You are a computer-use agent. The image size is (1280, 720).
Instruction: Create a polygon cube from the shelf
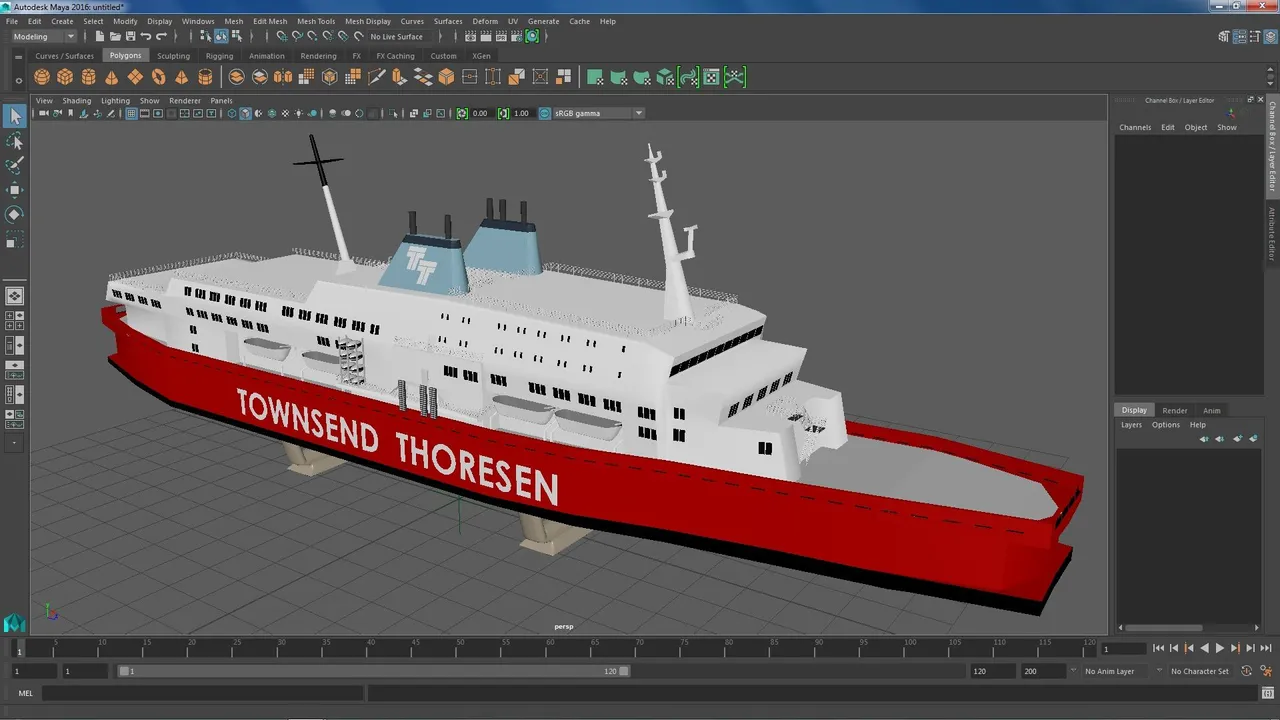tap(65, 77)
